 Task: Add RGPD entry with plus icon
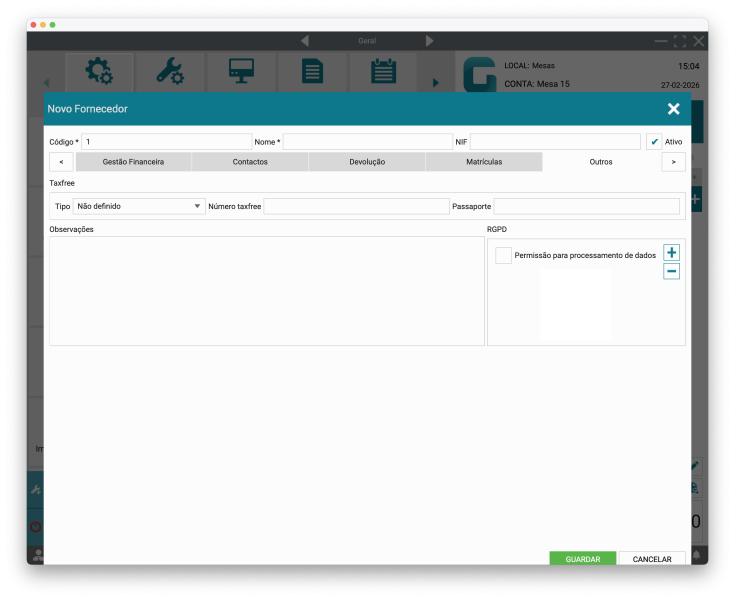click(671, 253)
